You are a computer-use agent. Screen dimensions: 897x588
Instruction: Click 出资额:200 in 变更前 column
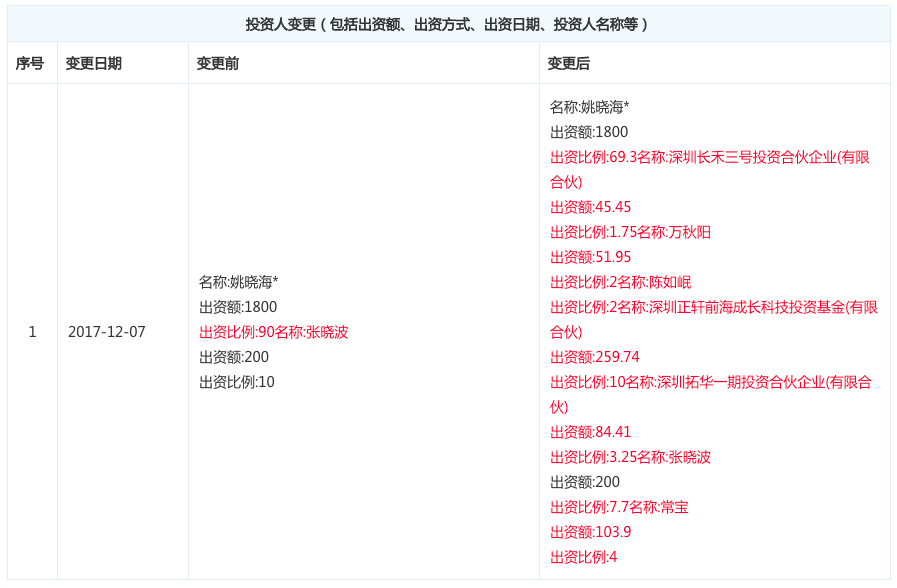tap(234, 357)
